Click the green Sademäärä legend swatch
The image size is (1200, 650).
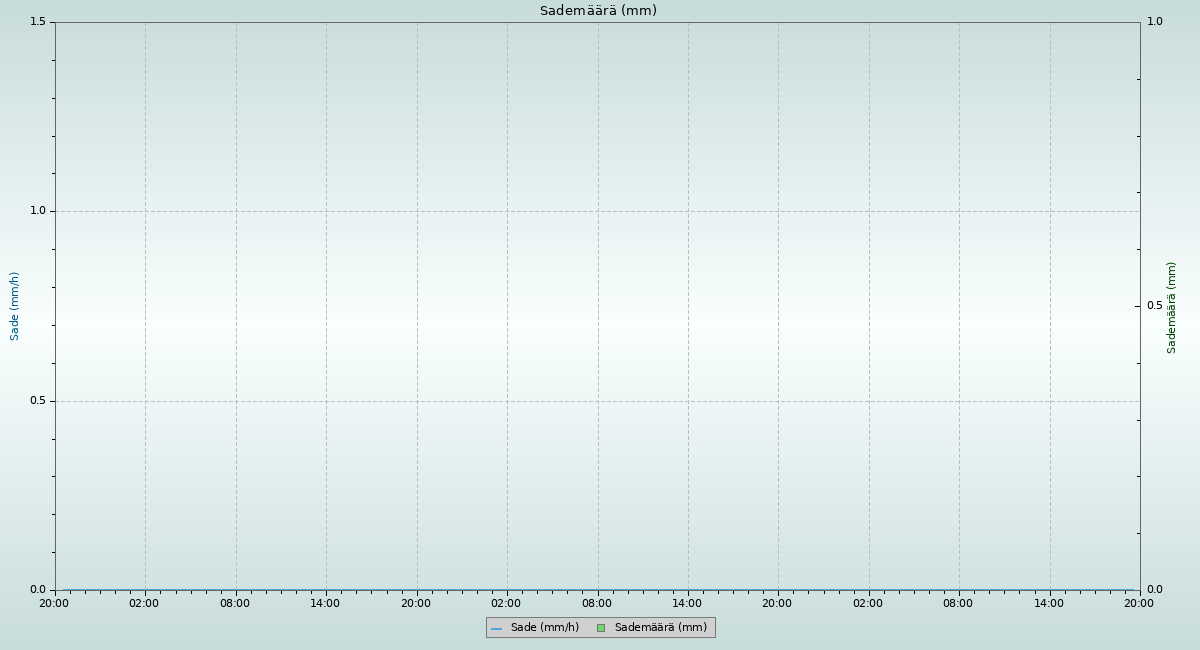click(601, 628)
